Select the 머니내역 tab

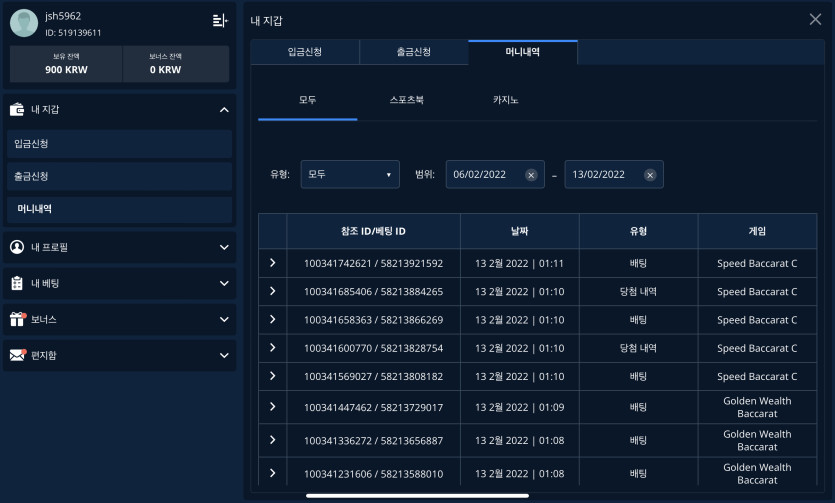[522, 52]
